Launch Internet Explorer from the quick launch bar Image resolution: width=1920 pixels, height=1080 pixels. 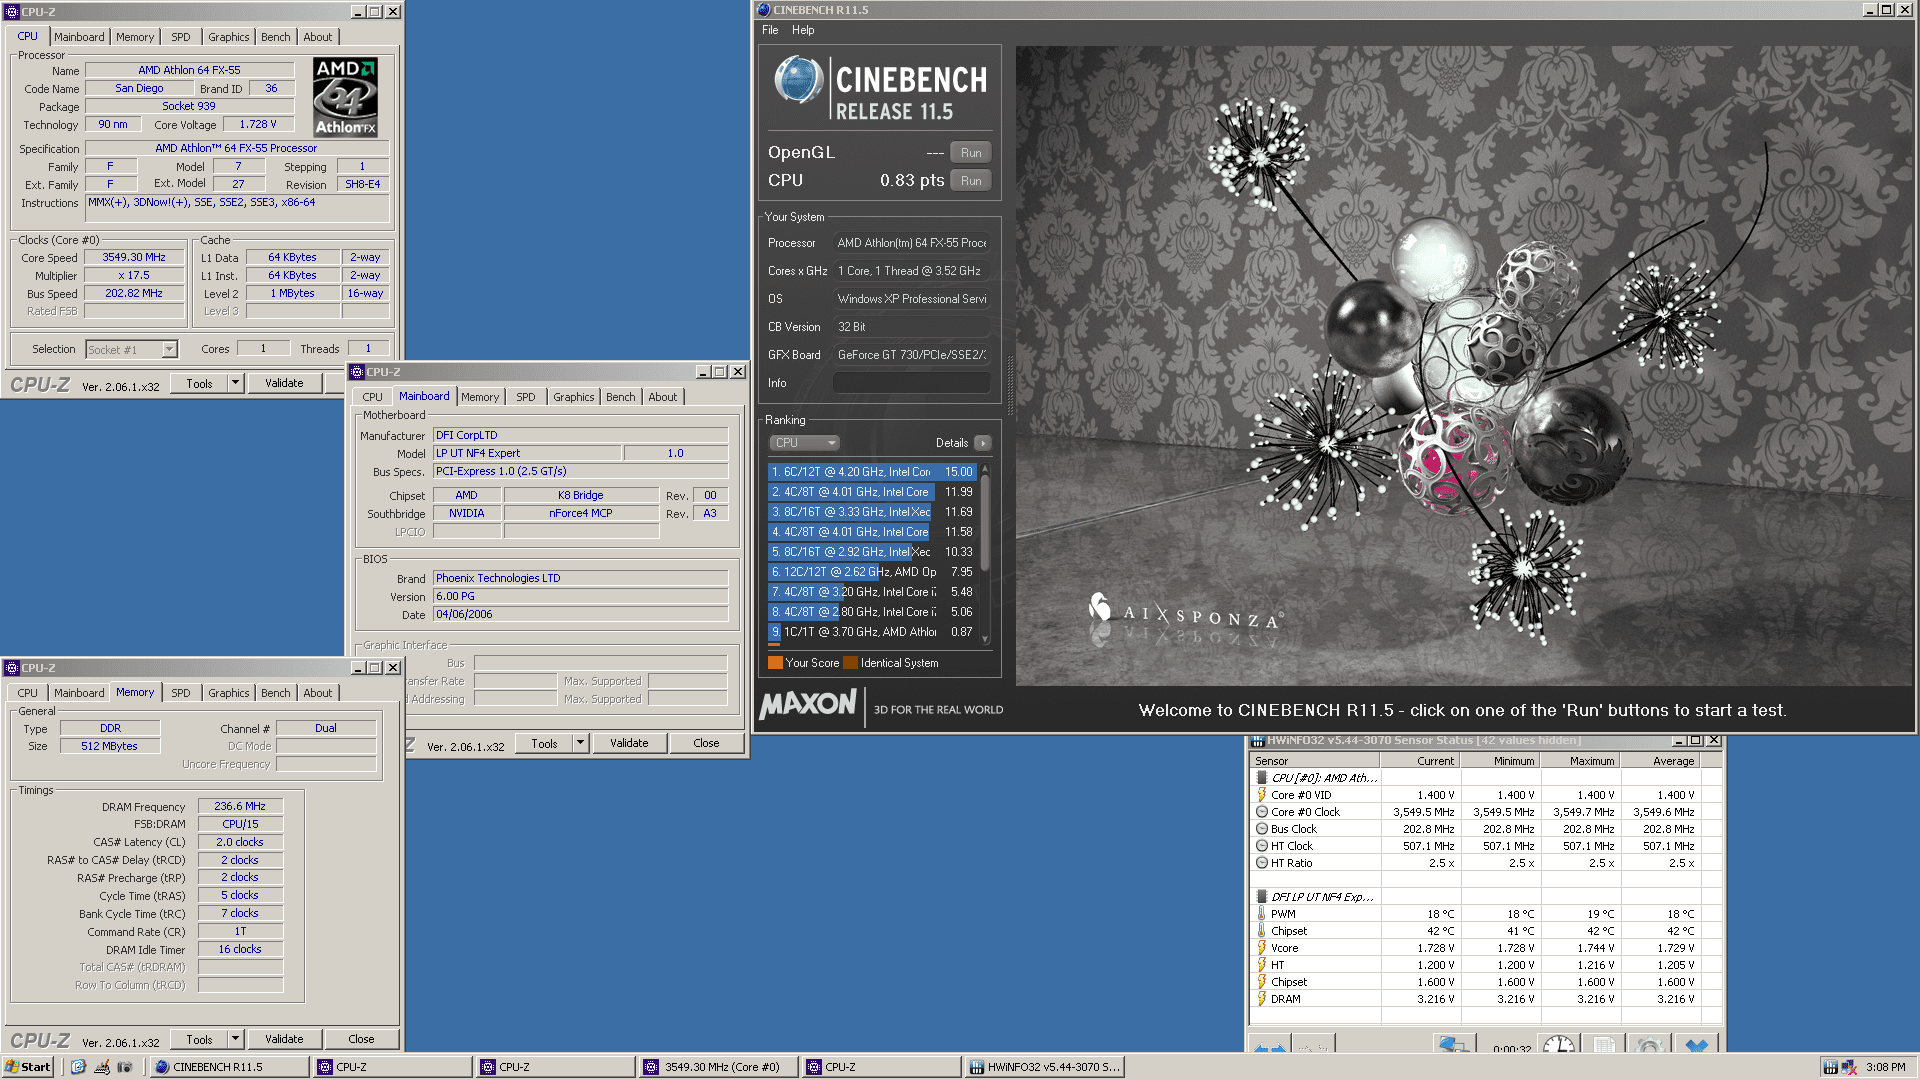78,1067
